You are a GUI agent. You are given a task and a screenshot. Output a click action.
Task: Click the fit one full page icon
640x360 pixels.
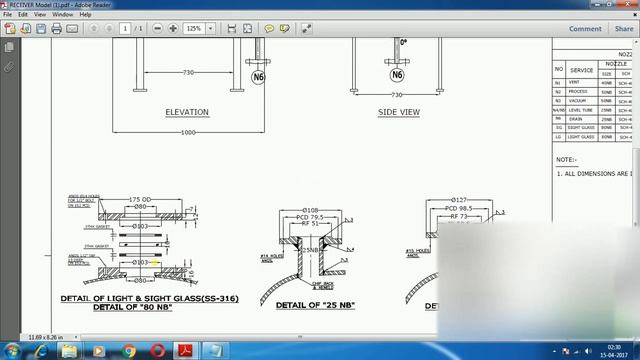[x=247, y=29]
